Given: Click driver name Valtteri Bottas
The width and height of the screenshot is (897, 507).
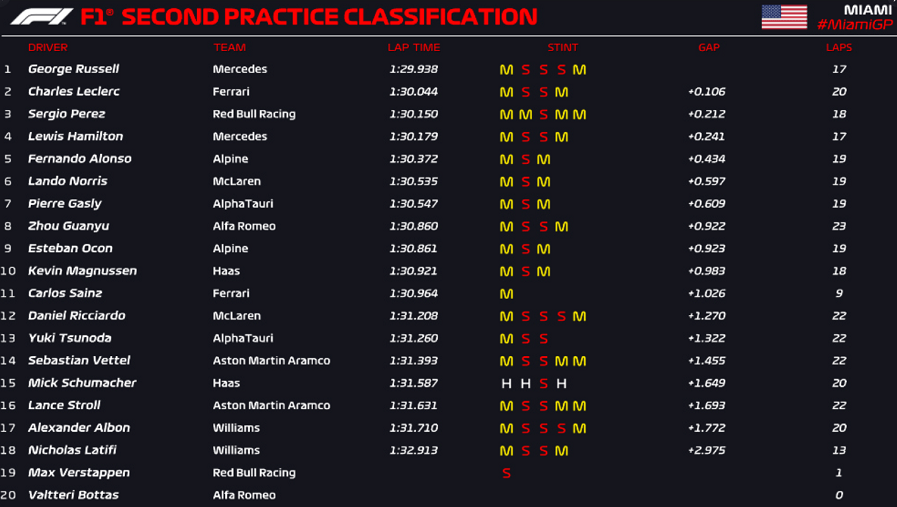Looking at the screenshot, I should 73,495.
